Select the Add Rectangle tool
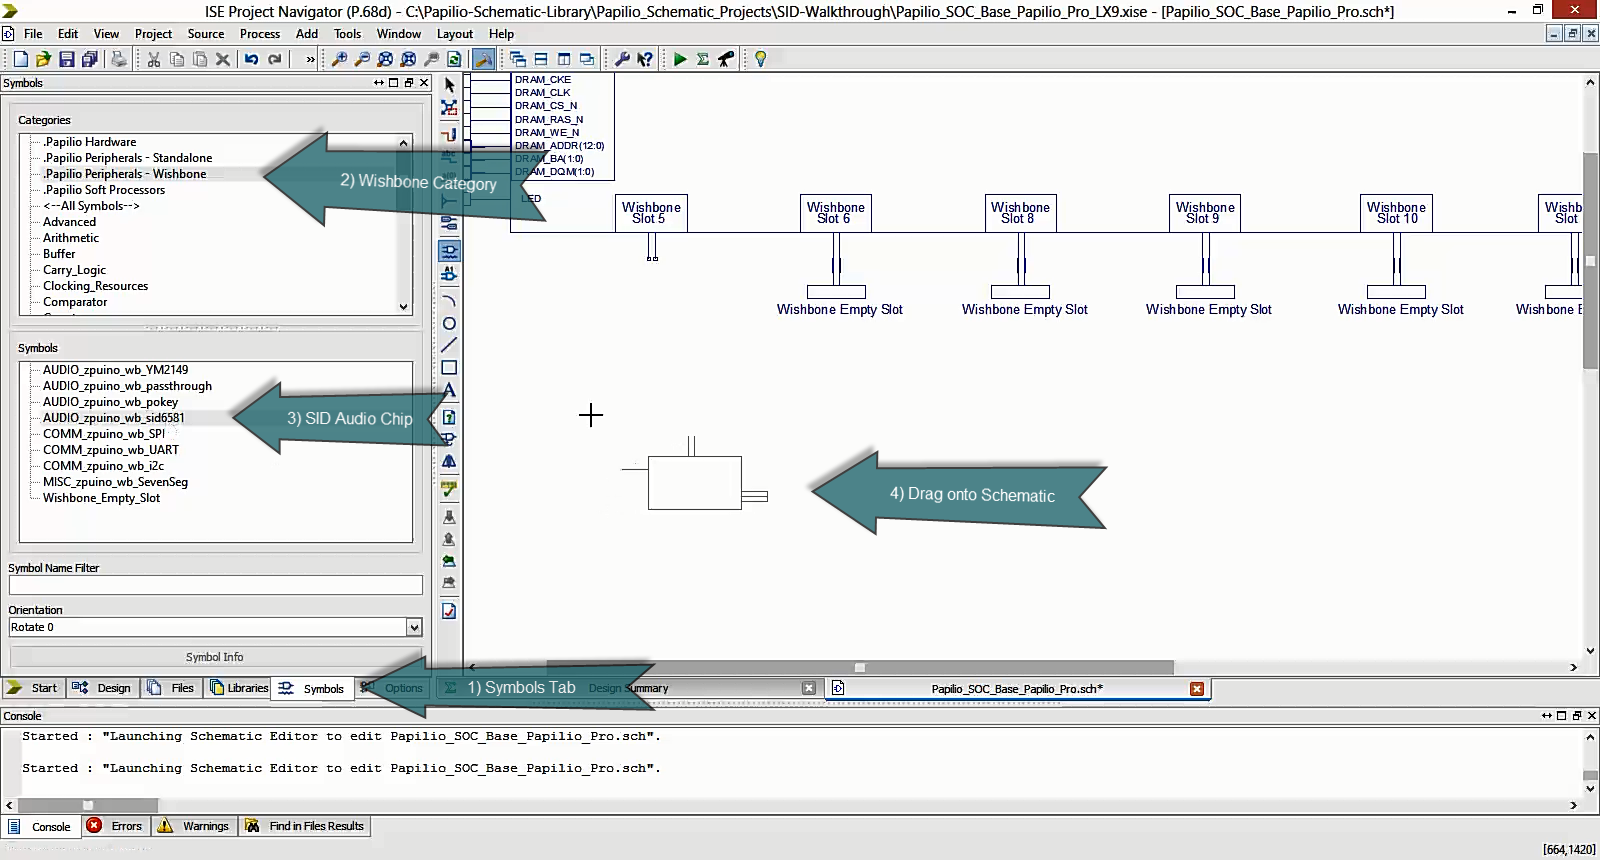The height and width of the screenshot is (860, 1600). click(449, 367)
